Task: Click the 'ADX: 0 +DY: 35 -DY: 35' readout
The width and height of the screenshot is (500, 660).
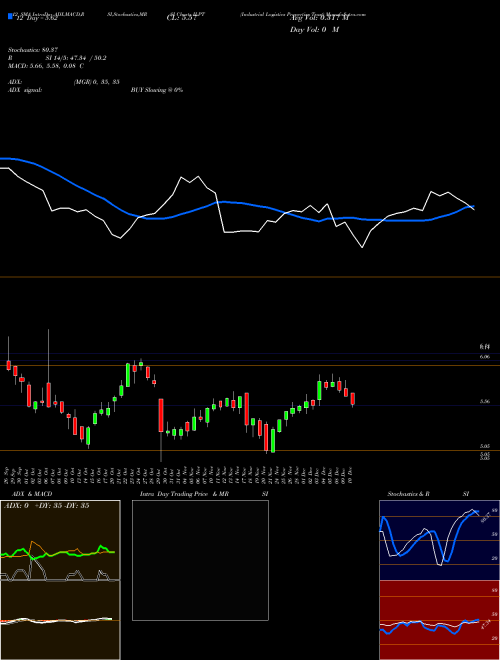Action: (x=47, y=506)
